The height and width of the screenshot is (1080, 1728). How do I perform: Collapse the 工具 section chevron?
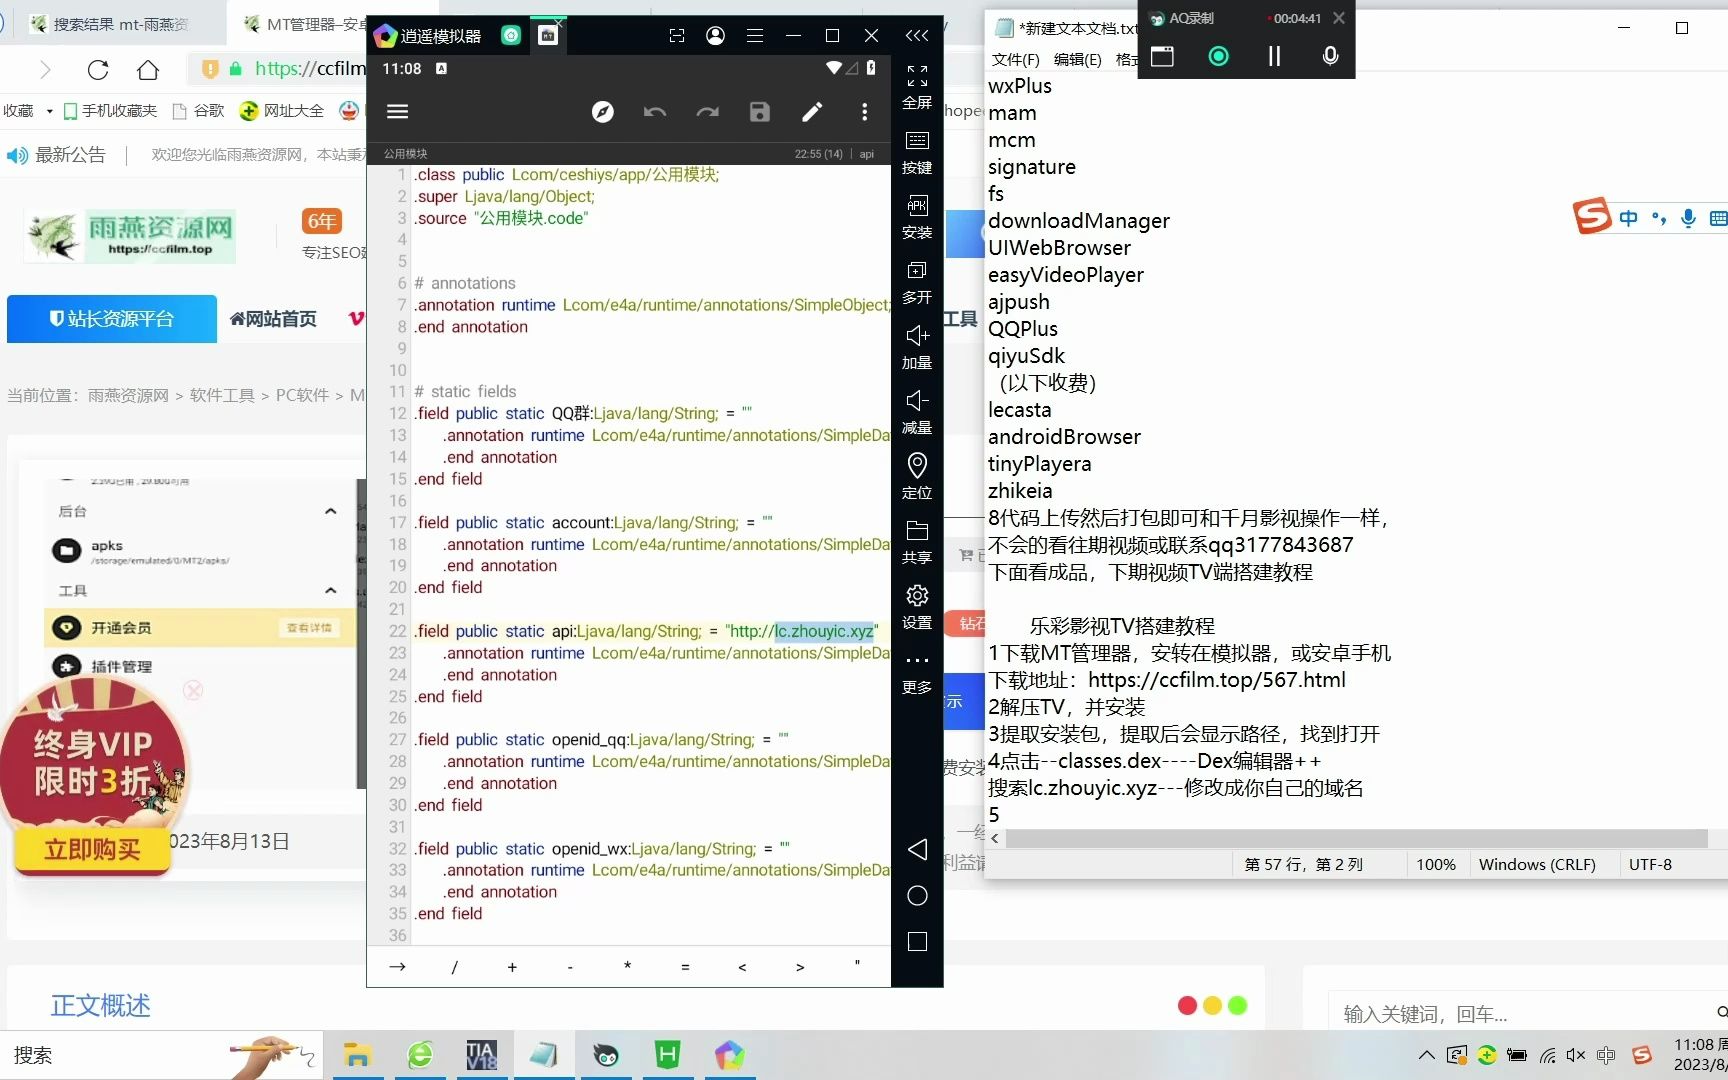coord(331,590)
